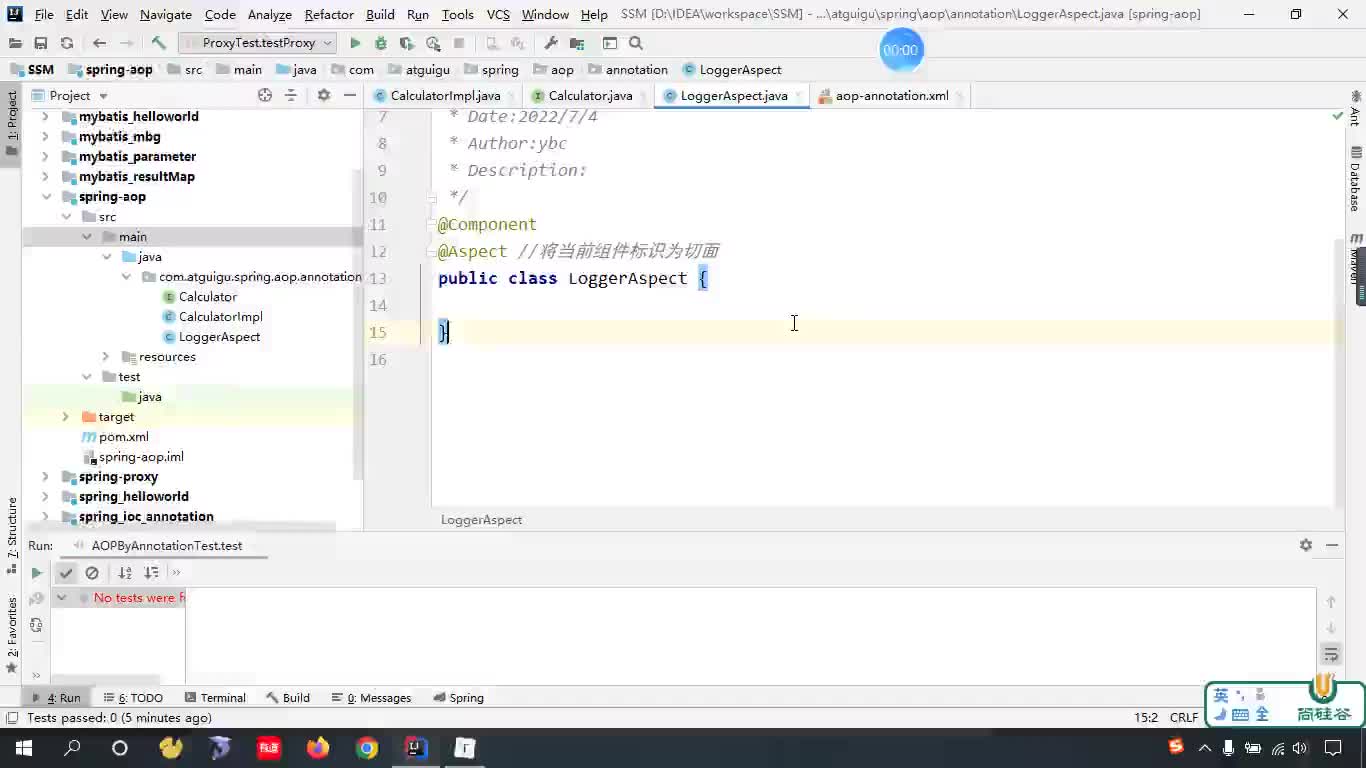Viewport: 1366px width, 768px height.
Task: Navigate back with left arrow icon
Action: pos(99,43)
